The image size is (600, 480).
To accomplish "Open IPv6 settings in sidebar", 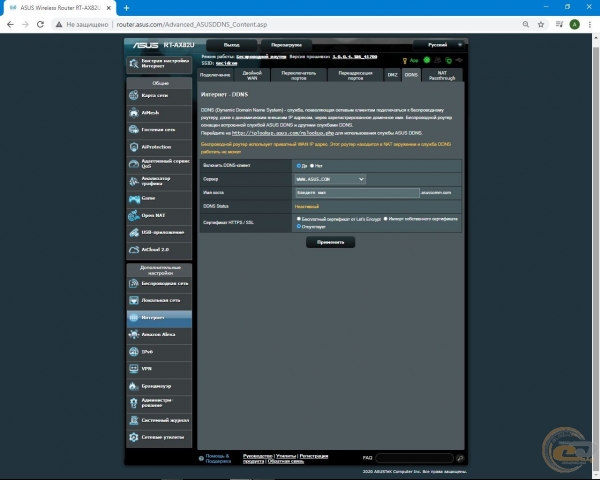I will 159,352.
